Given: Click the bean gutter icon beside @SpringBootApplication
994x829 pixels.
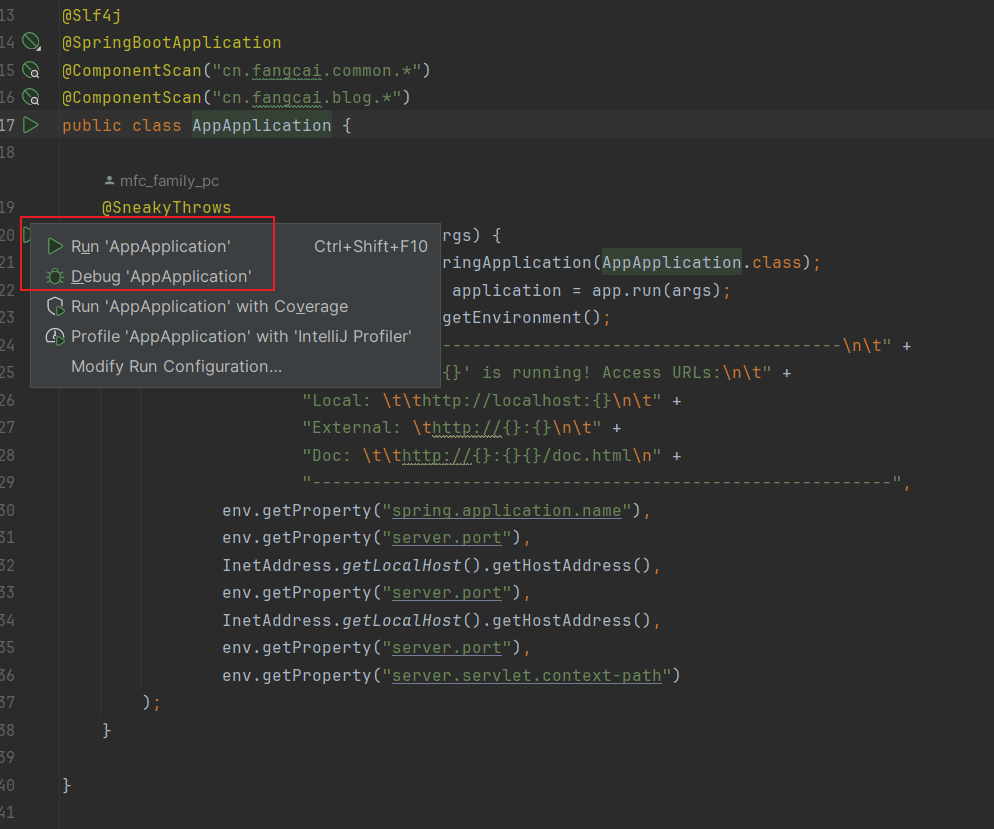Looking at the screenshot, I should [x=31, y=42].
